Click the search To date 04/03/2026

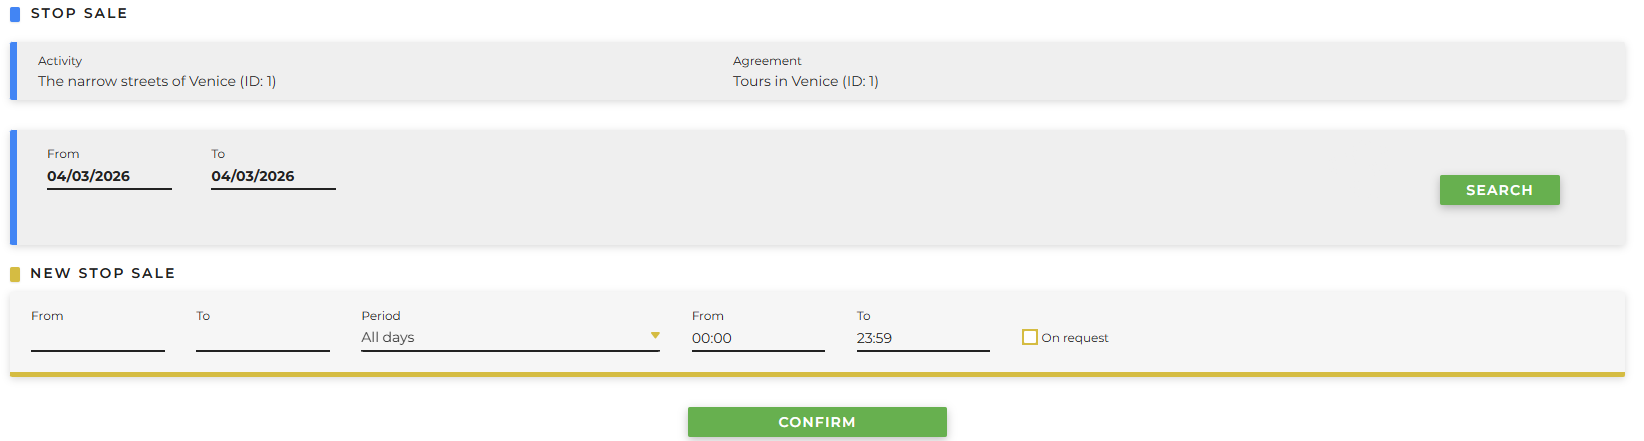click(x=272, y=177)
